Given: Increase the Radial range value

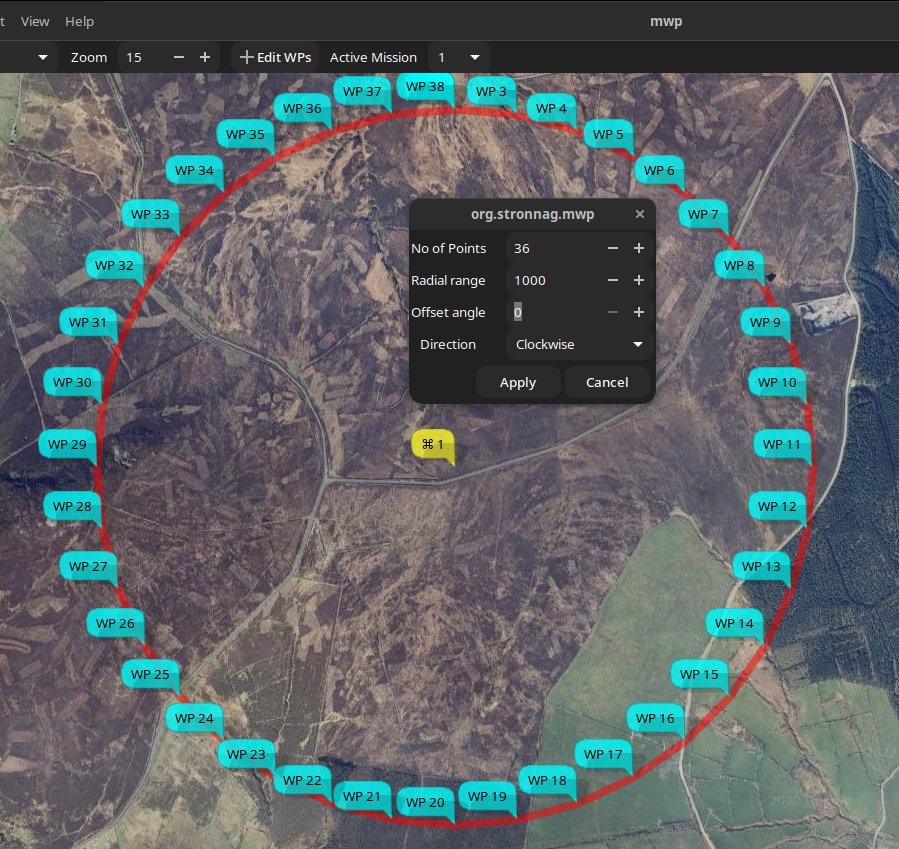Looking at the screenshot, I should pos(639,280).
